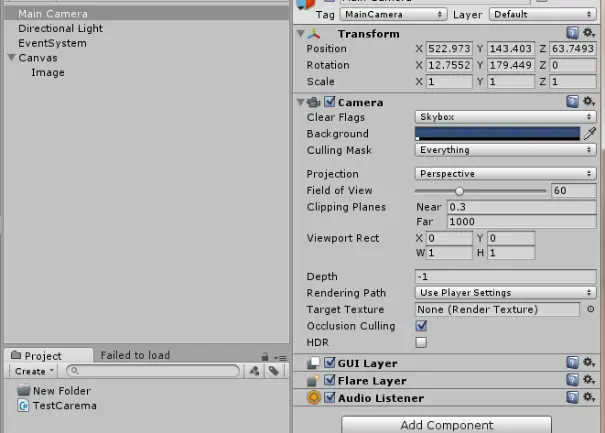Viewport: 605px width, 433px height.
Task: Collapse the Transform component foldout
Action: tap(301, 34)
